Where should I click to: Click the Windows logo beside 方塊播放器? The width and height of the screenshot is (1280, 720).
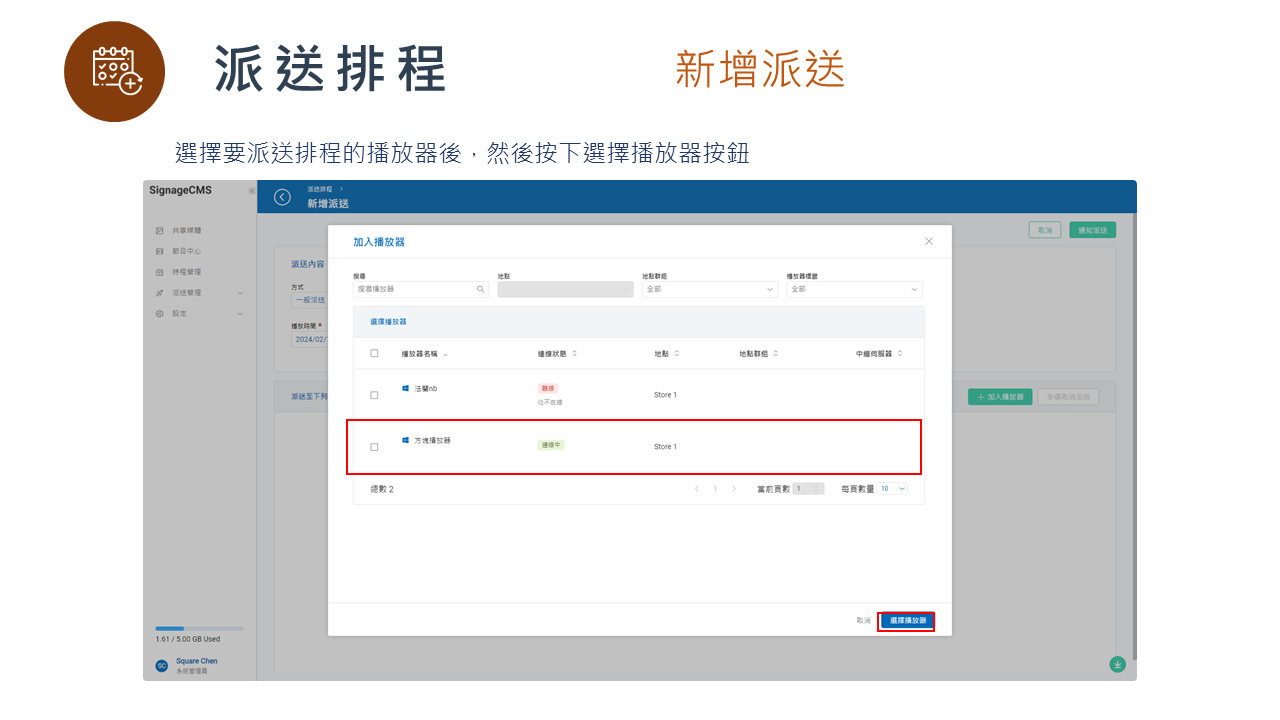[x=404, y=439]
